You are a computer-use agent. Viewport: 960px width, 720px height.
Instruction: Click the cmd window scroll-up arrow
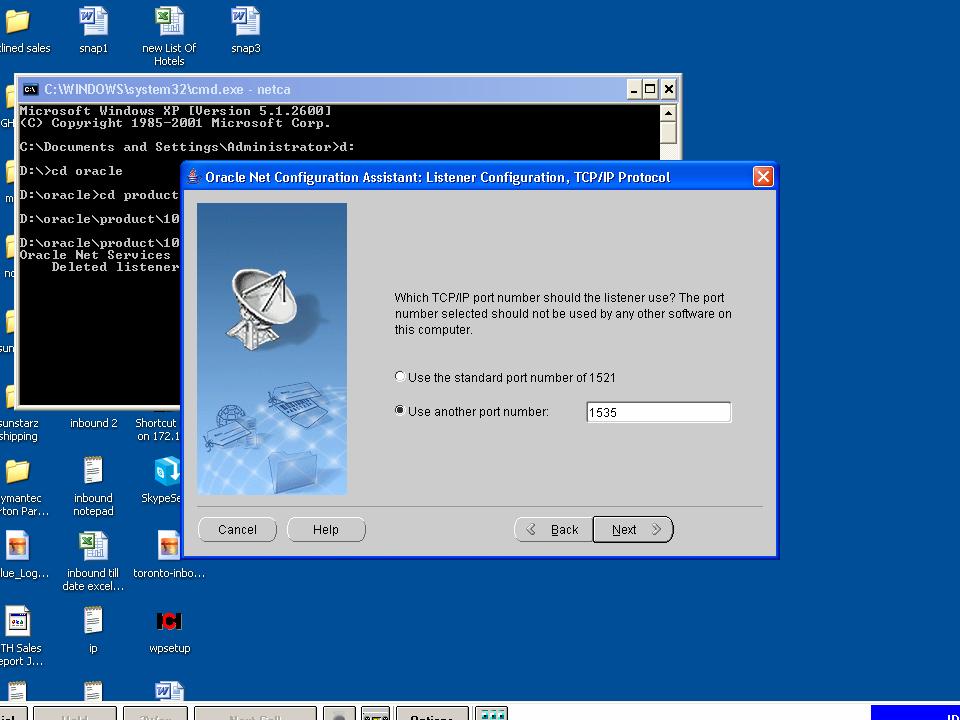tap(668, 113)
